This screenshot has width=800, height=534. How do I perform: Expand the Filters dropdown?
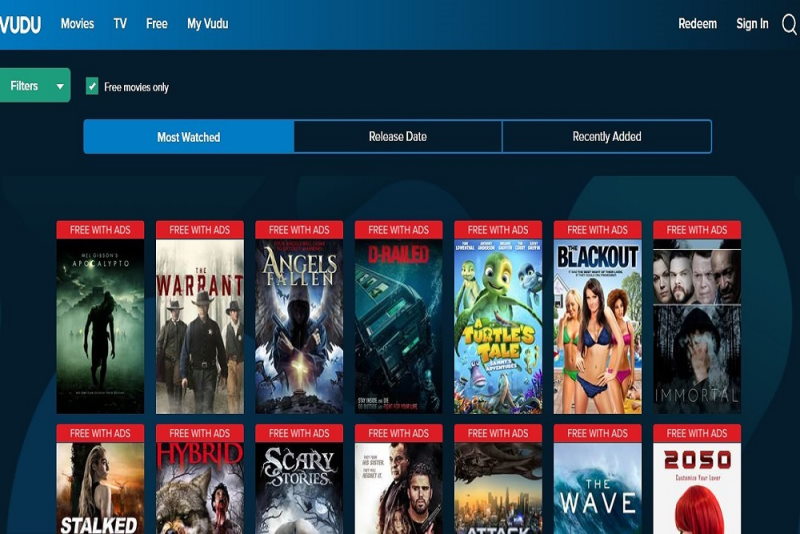click(x=34, y=86)
